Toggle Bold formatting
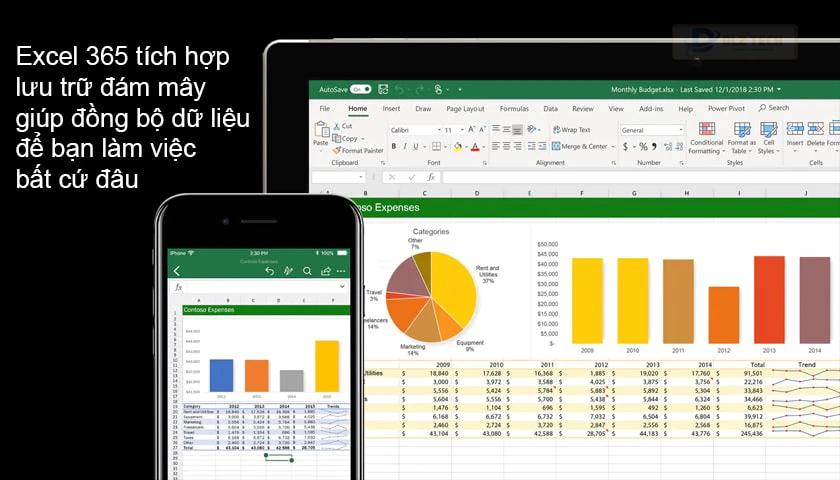The width and height of the screenshot is (840, 480). coord(394,146)
